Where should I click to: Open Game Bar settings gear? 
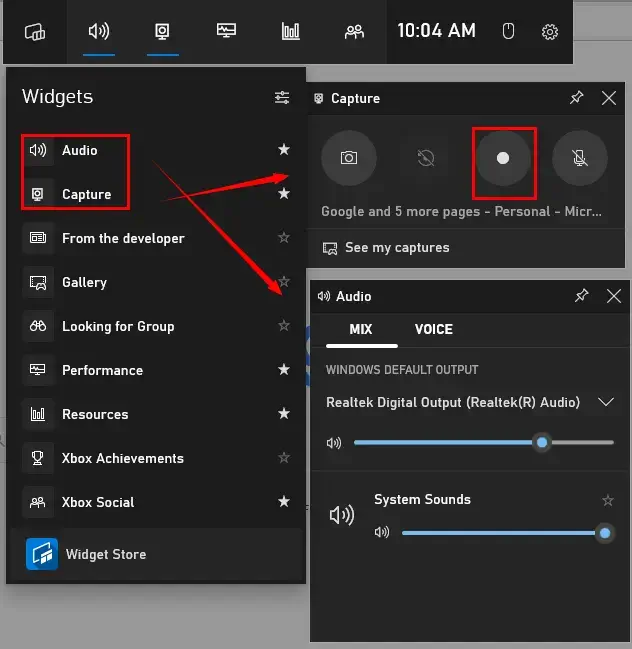(x=550, y=32)
